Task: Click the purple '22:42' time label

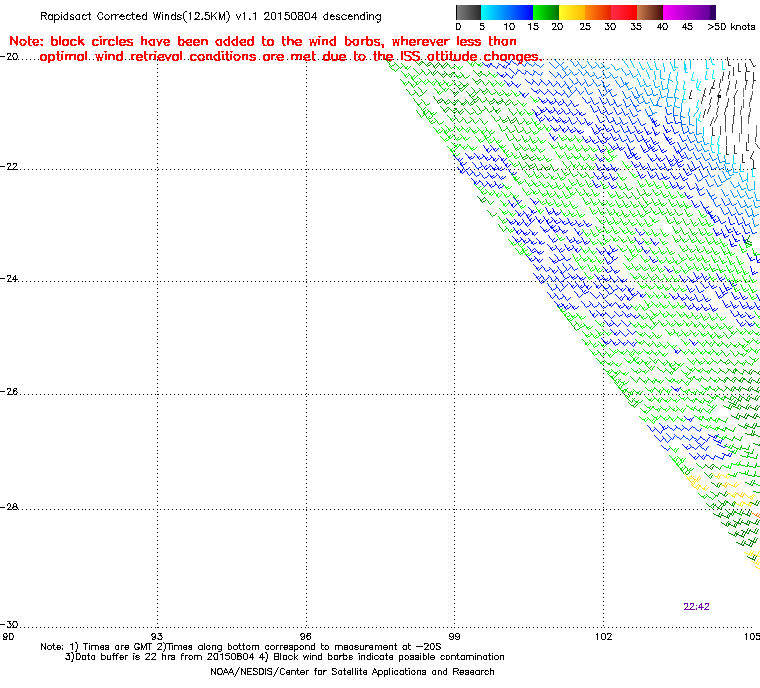Action: 697,607
